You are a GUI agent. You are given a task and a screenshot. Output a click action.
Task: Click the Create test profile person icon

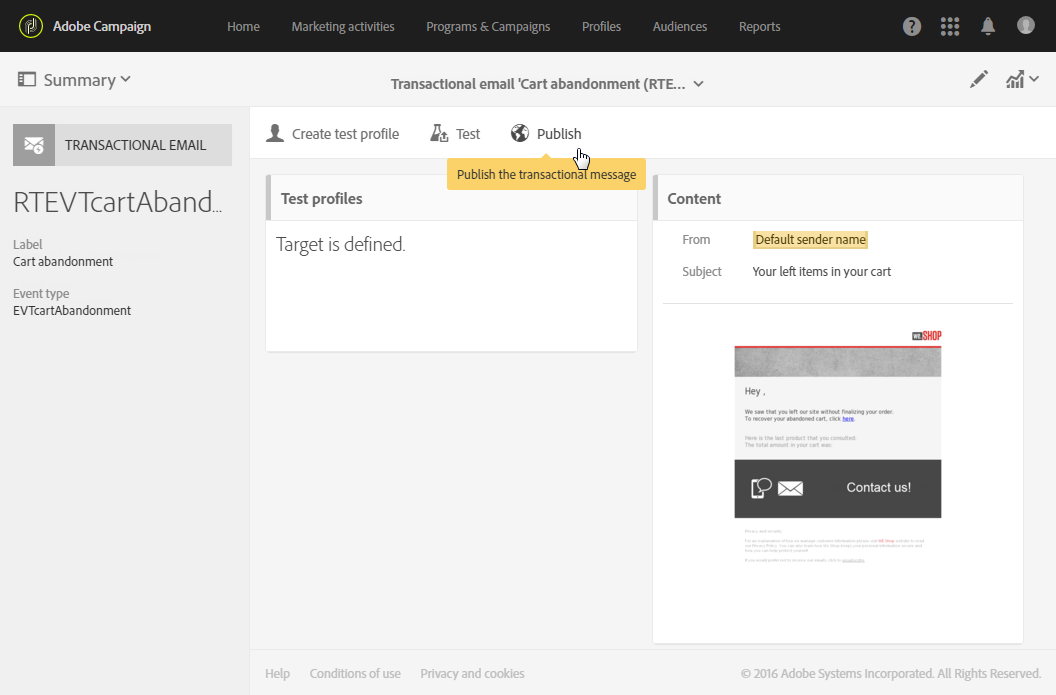point(275,133)
